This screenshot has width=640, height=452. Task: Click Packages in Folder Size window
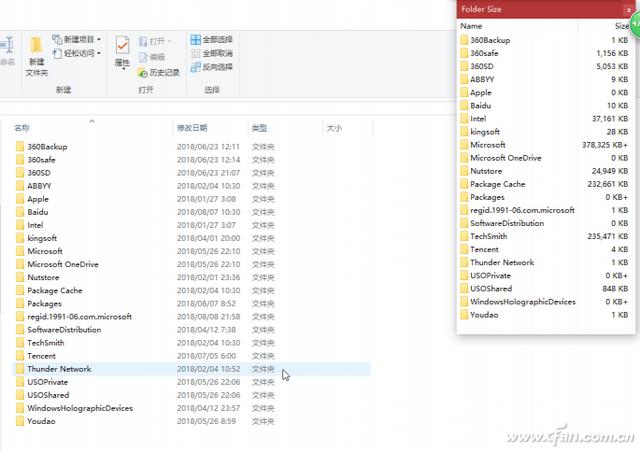[482, 197]
